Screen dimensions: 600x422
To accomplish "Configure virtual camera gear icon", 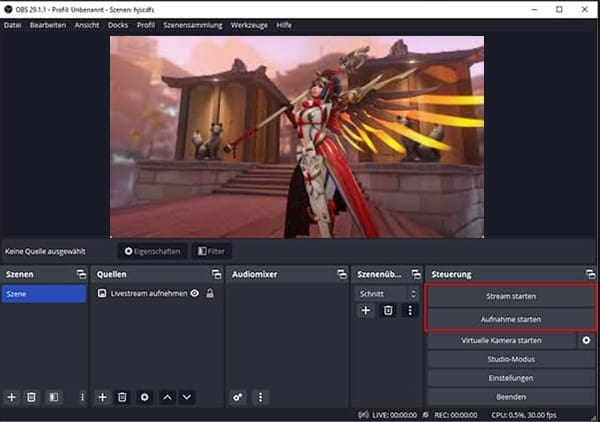I will click(586, 340).
